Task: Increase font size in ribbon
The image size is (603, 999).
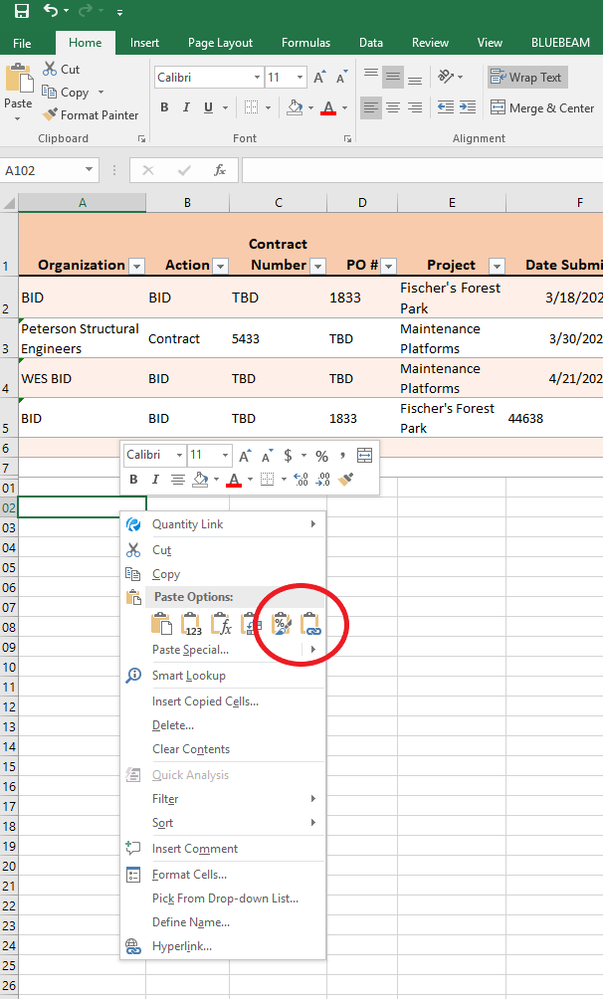Action: (320, 78)
